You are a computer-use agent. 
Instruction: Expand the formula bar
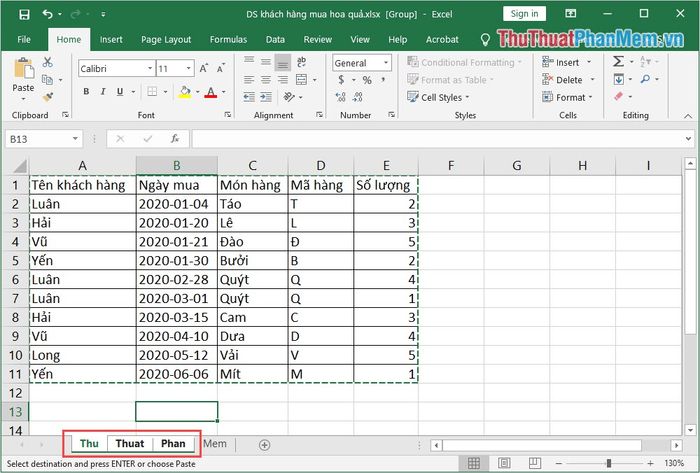point(688,139)
